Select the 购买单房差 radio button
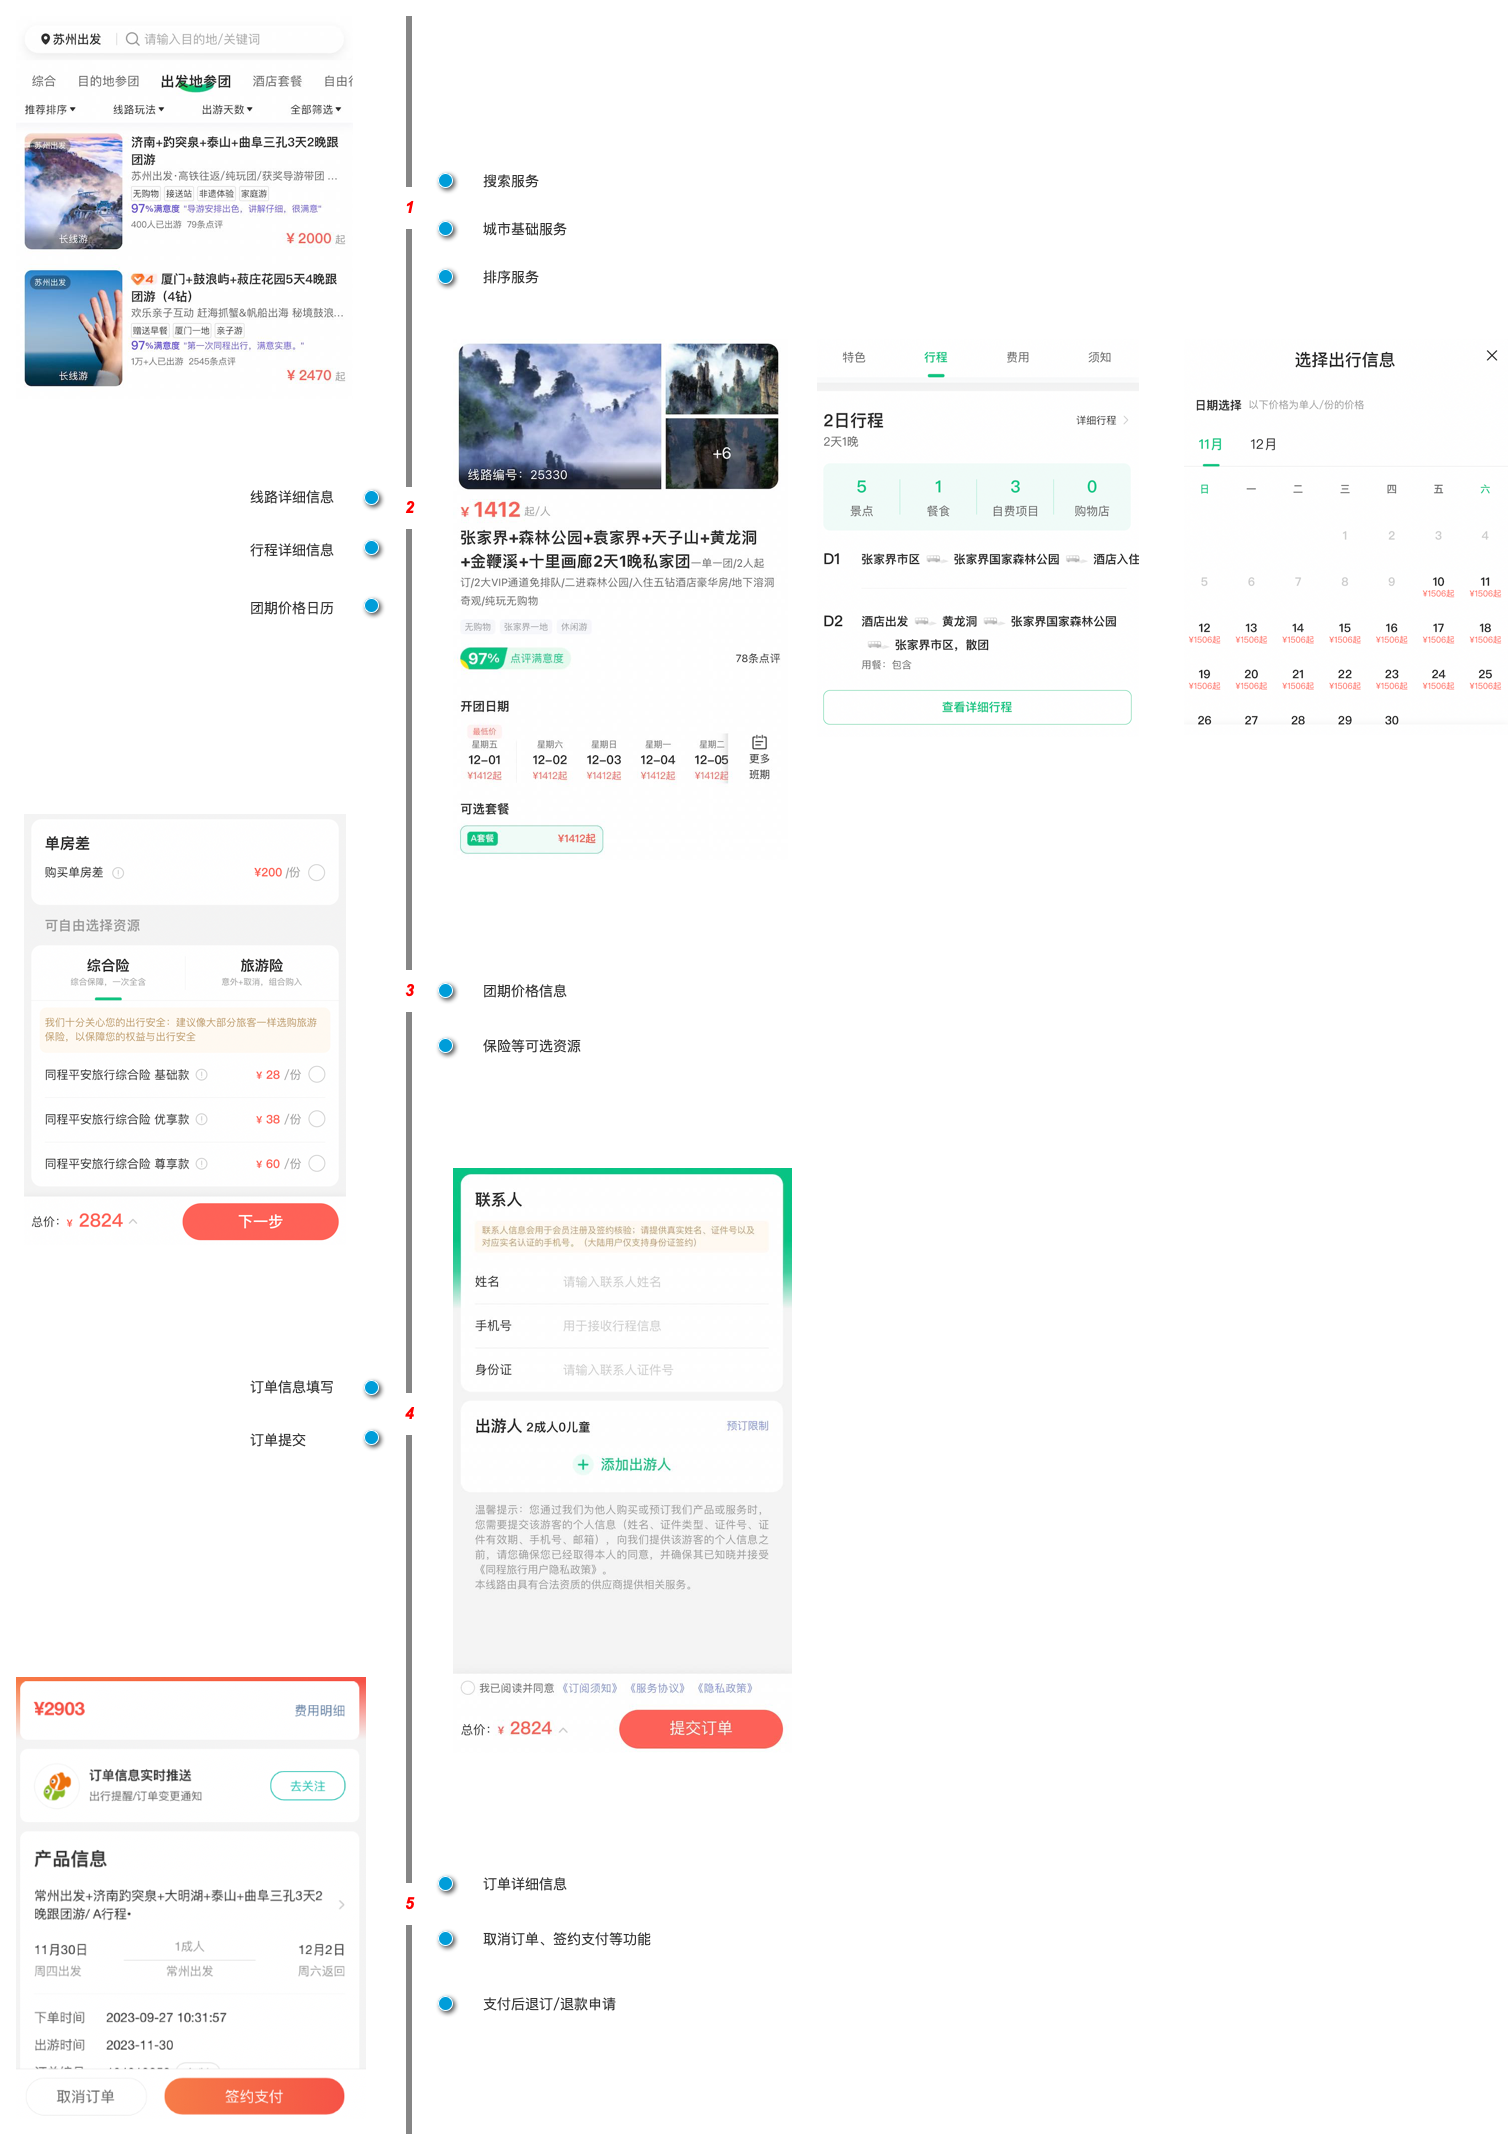The width and height of the screenshot is (1508, 2134). coord(317,873)
